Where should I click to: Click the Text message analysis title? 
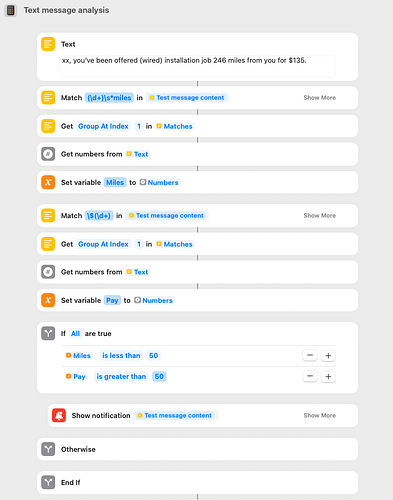click(66, 10)
